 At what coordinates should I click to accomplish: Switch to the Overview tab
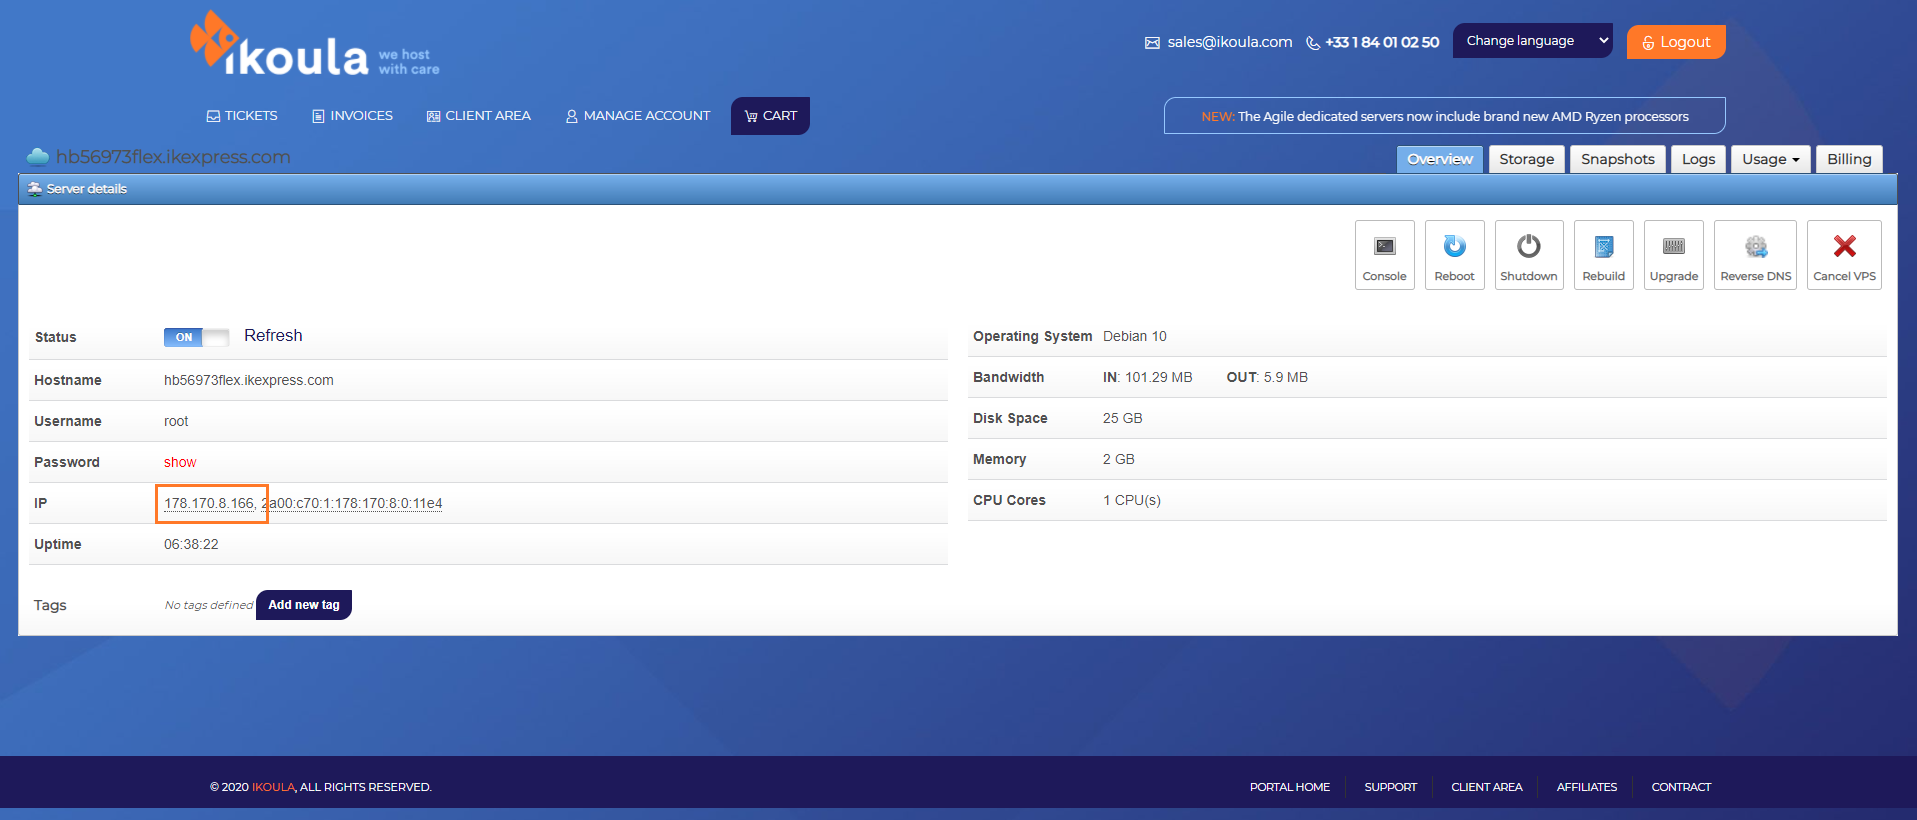tap(1440, 159)
